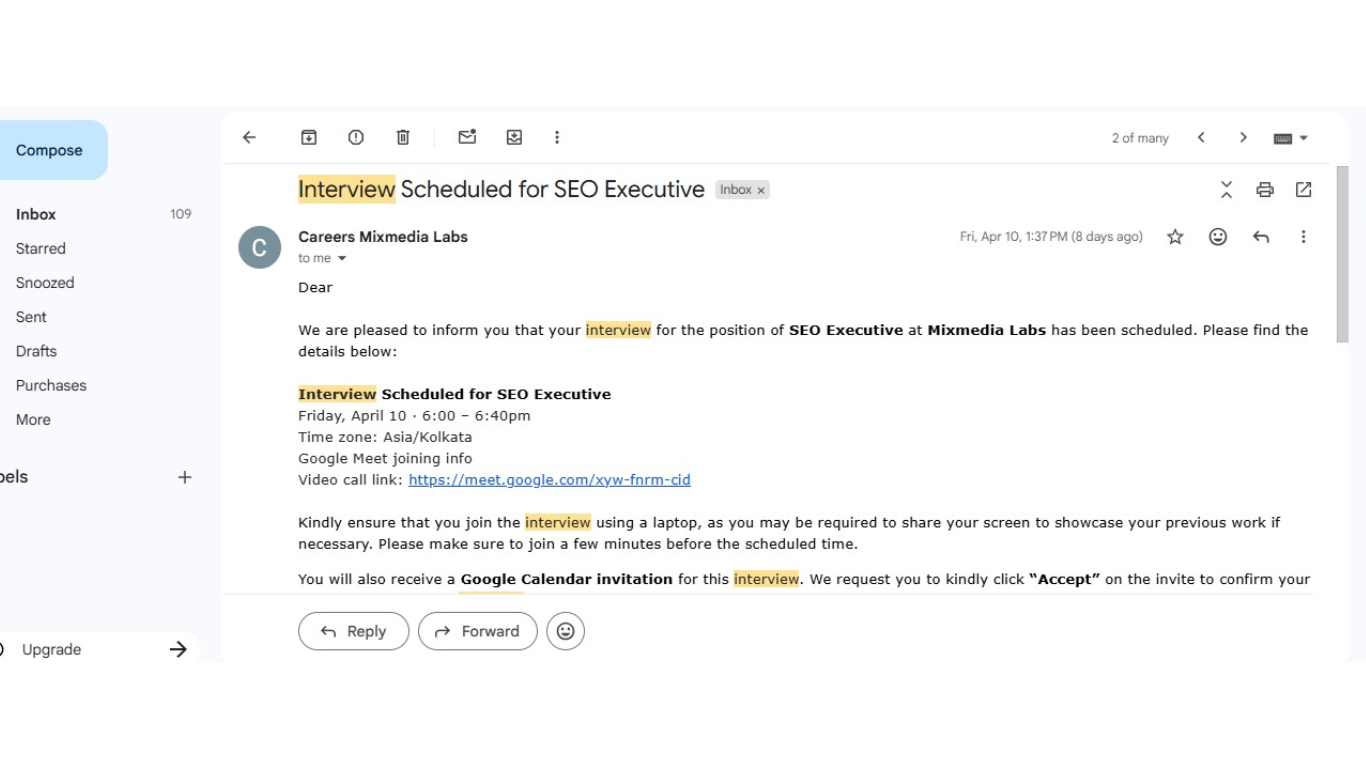Remove the Inbox label with x
Image resolution: width=1366 pixels, height=768 pixels.
[761, 190]
